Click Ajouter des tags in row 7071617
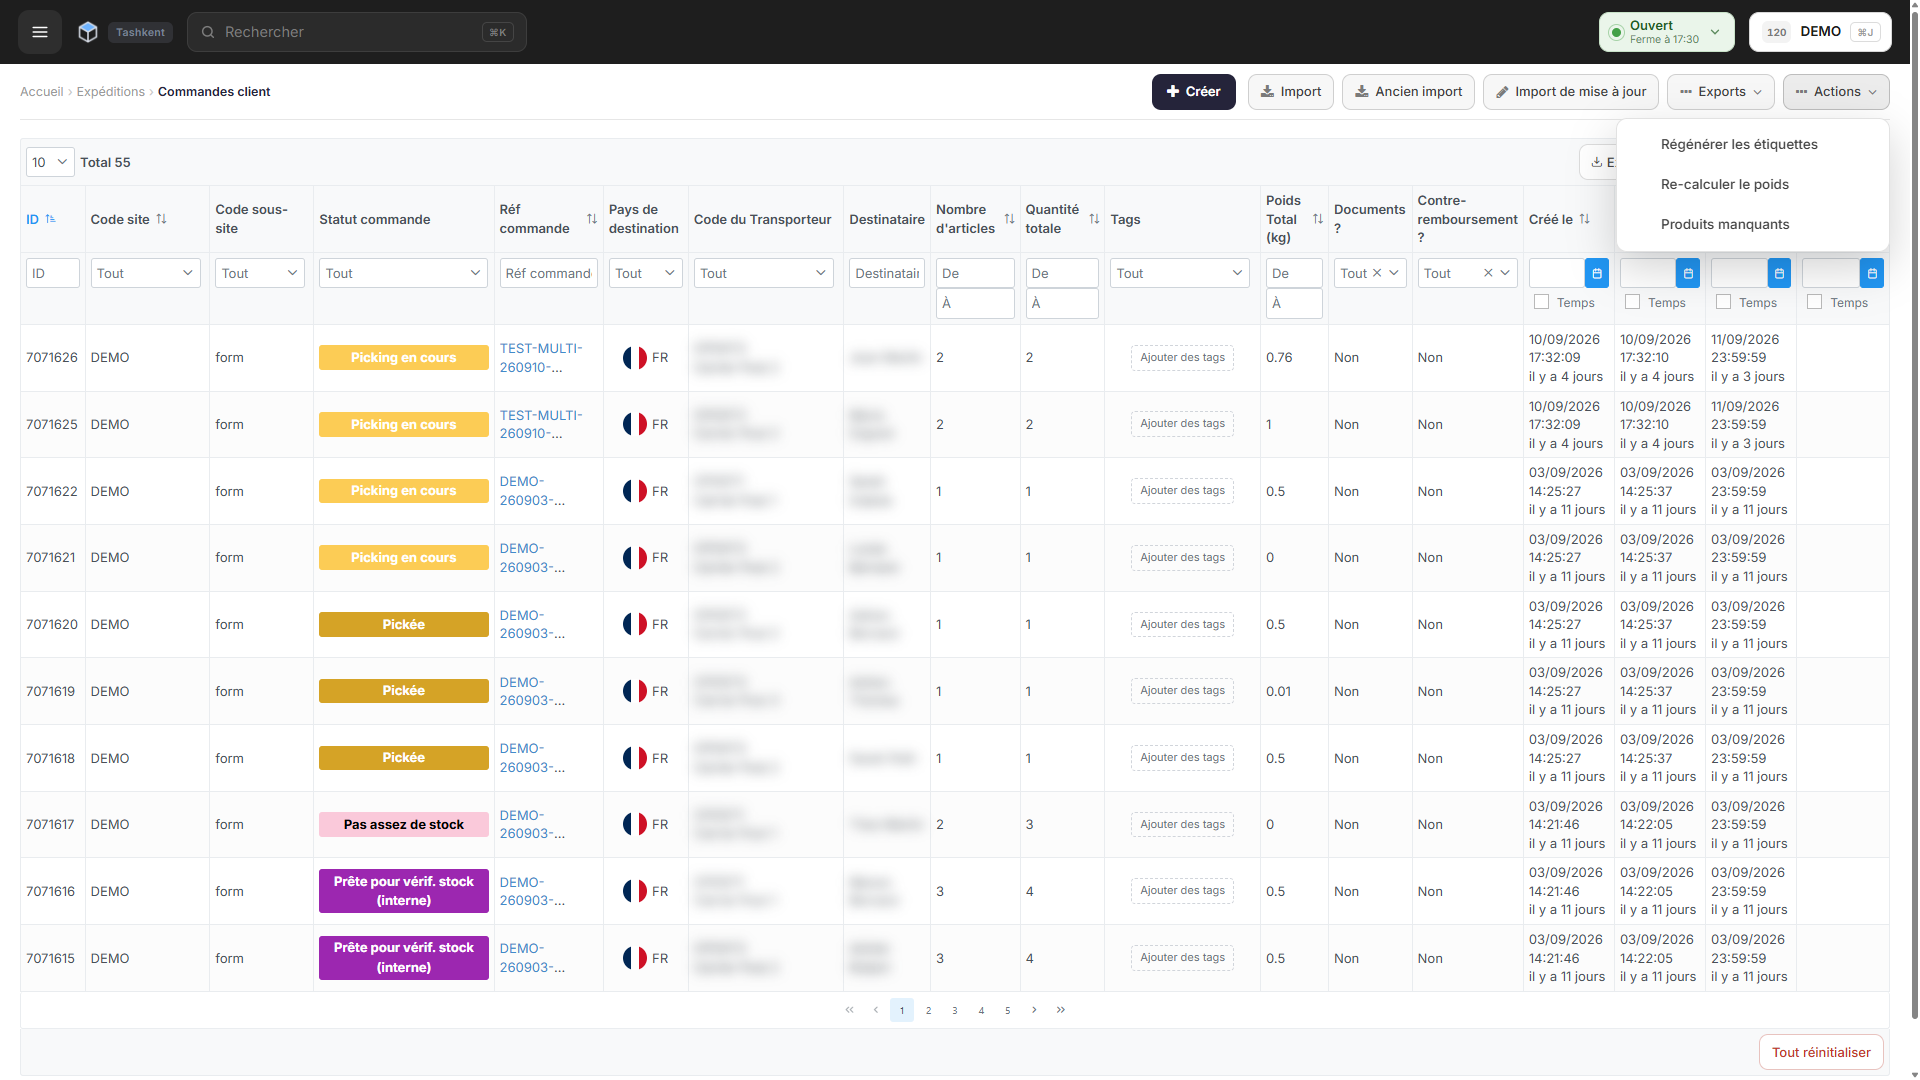Viewport: 1920px width, 1080px height. coord(1182,825)
